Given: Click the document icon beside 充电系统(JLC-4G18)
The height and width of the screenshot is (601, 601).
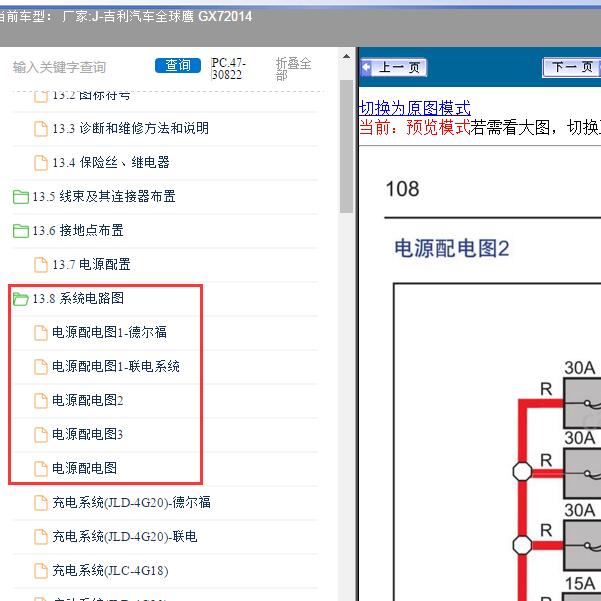Looking at the screenshot, I should click(41, 571).
